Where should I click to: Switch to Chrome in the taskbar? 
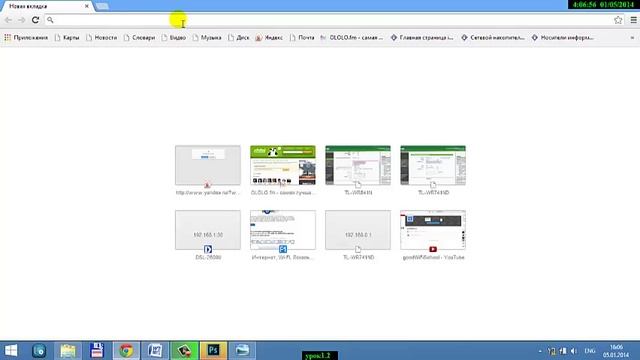pos(126,350)
